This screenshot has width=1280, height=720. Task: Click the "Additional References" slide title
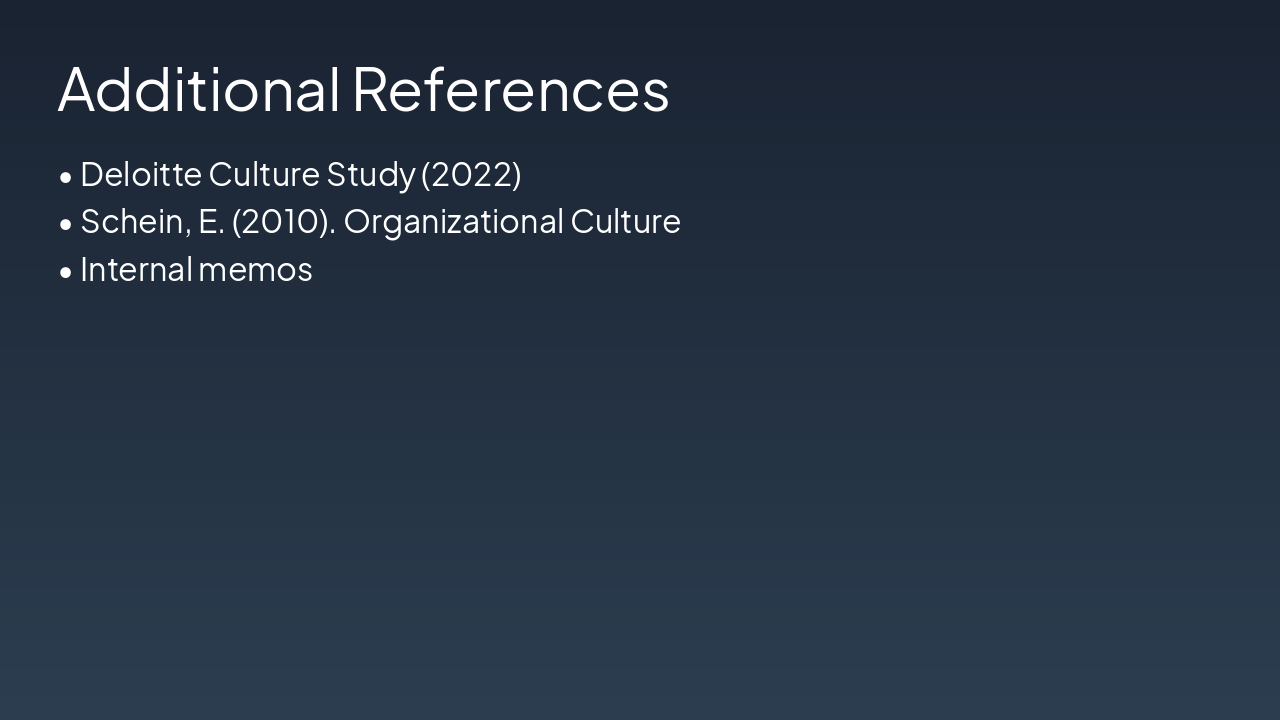[363, 89]
